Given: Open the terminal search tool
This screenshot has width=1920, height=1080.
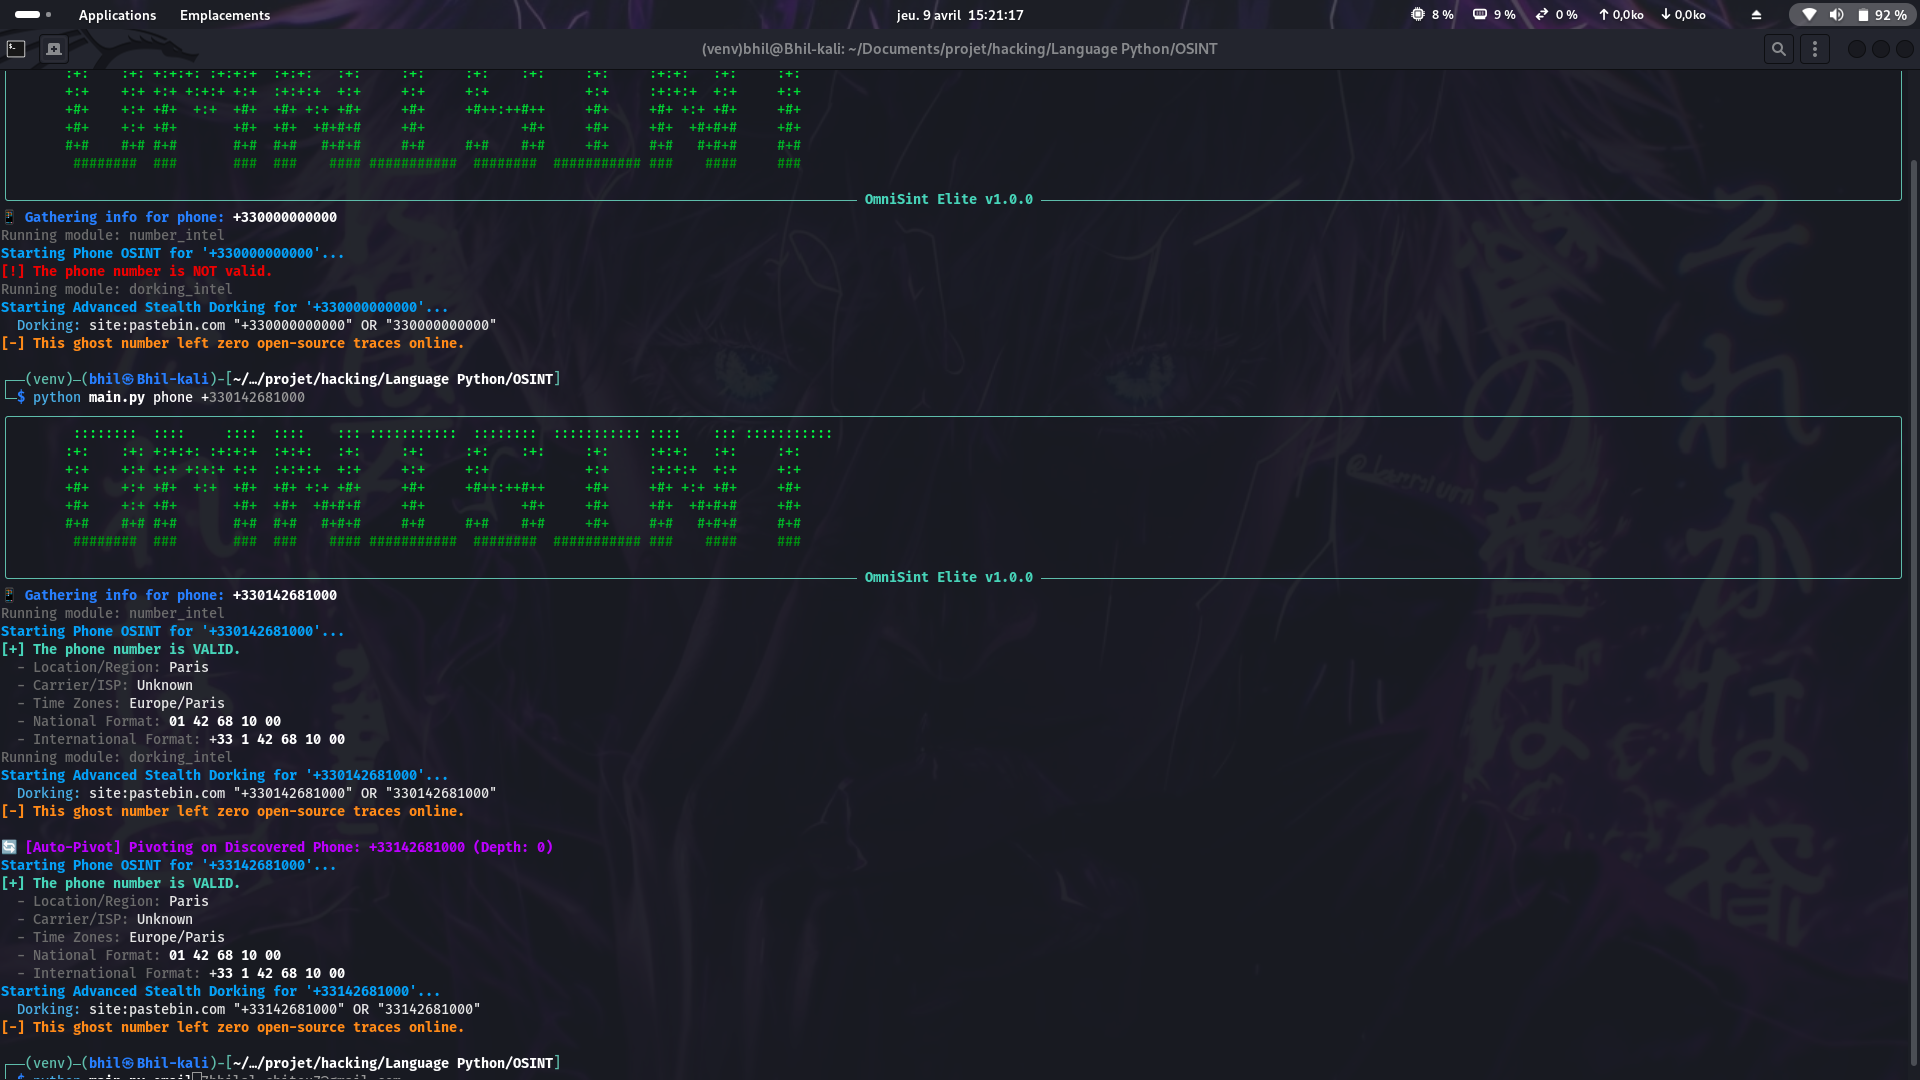Looking at the screenshot, I should 1778,49.
